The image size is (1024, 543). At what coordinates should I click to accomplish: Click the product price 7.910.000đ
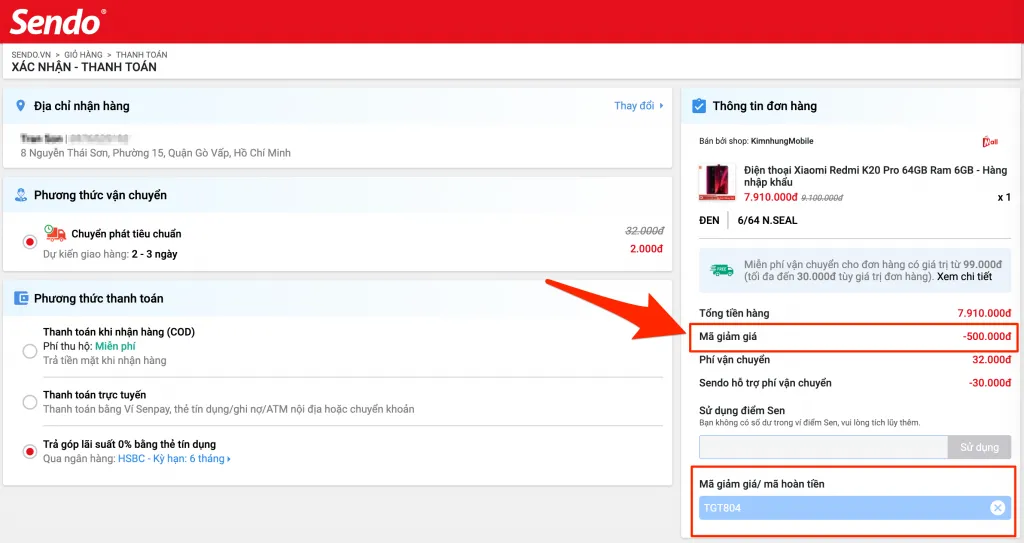(x=771, y=197)
